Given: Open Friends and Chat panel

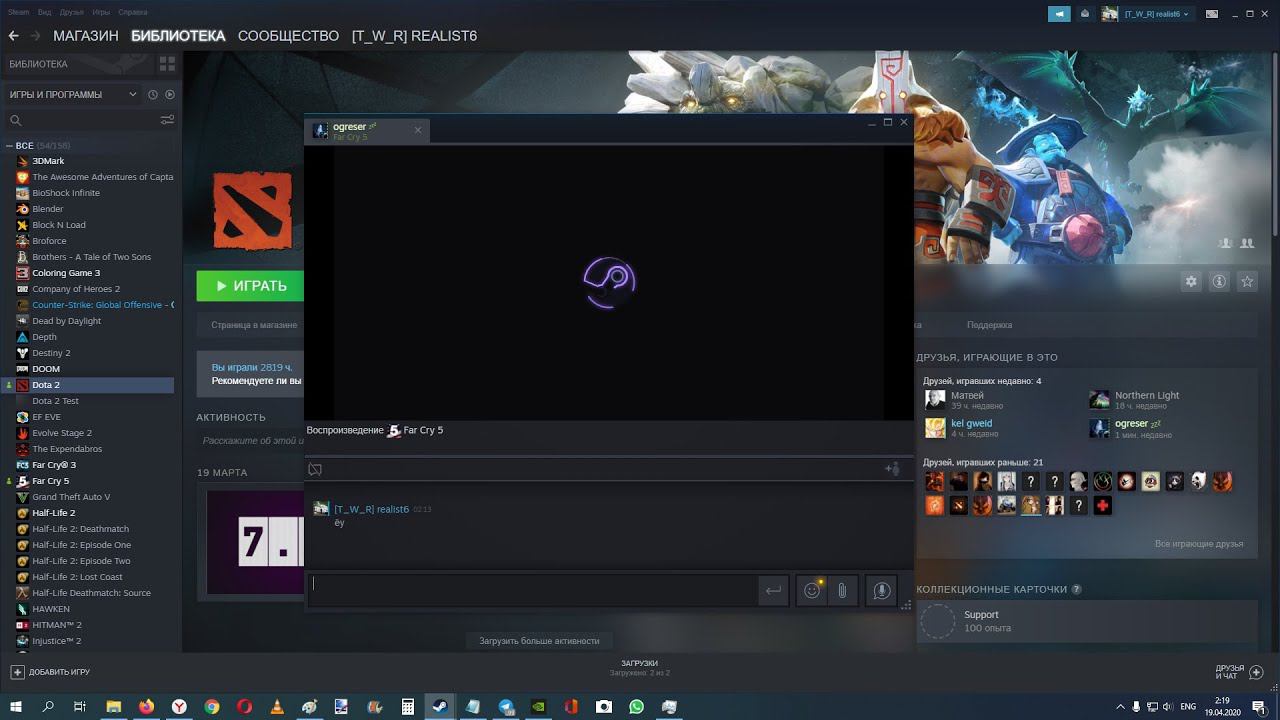Looking at the screenshot, I should [x=1239, y=672].
